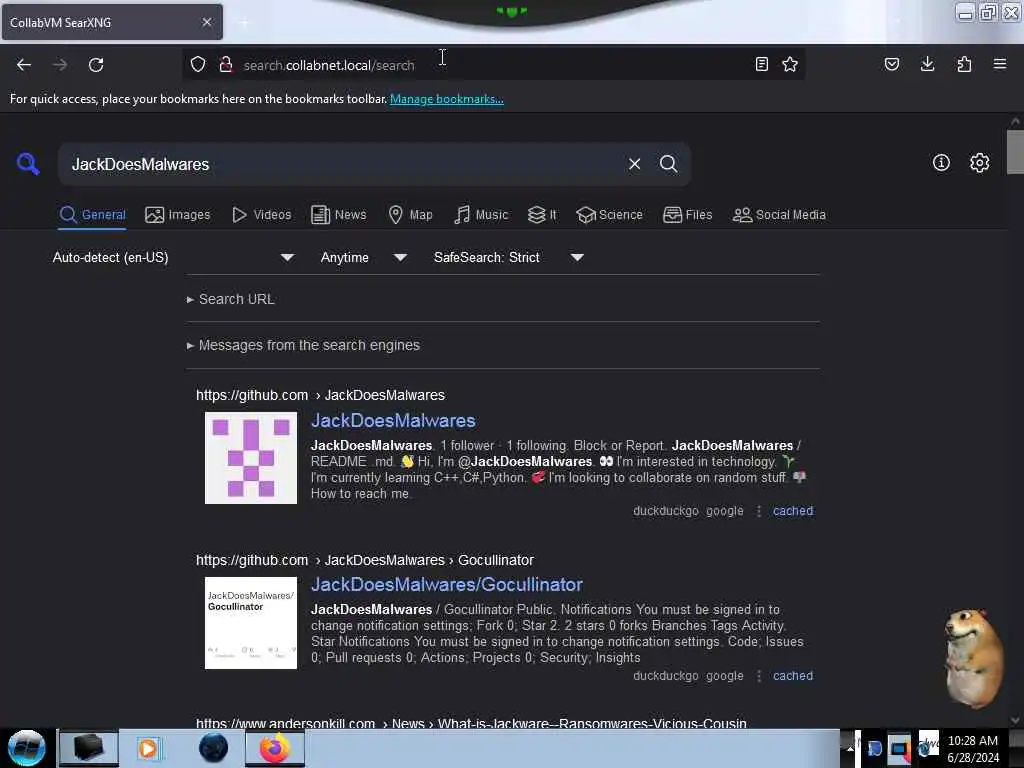Open the dark globe browser taskbar icon
1024x768 pixels.
pos(214,748)
